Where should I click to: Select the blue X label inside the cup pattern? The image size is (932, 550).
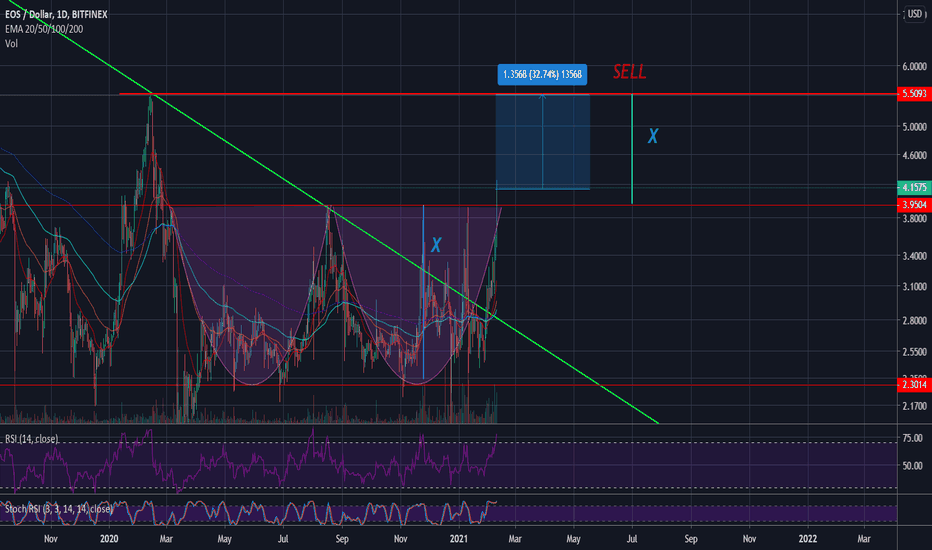coord(436,244)
